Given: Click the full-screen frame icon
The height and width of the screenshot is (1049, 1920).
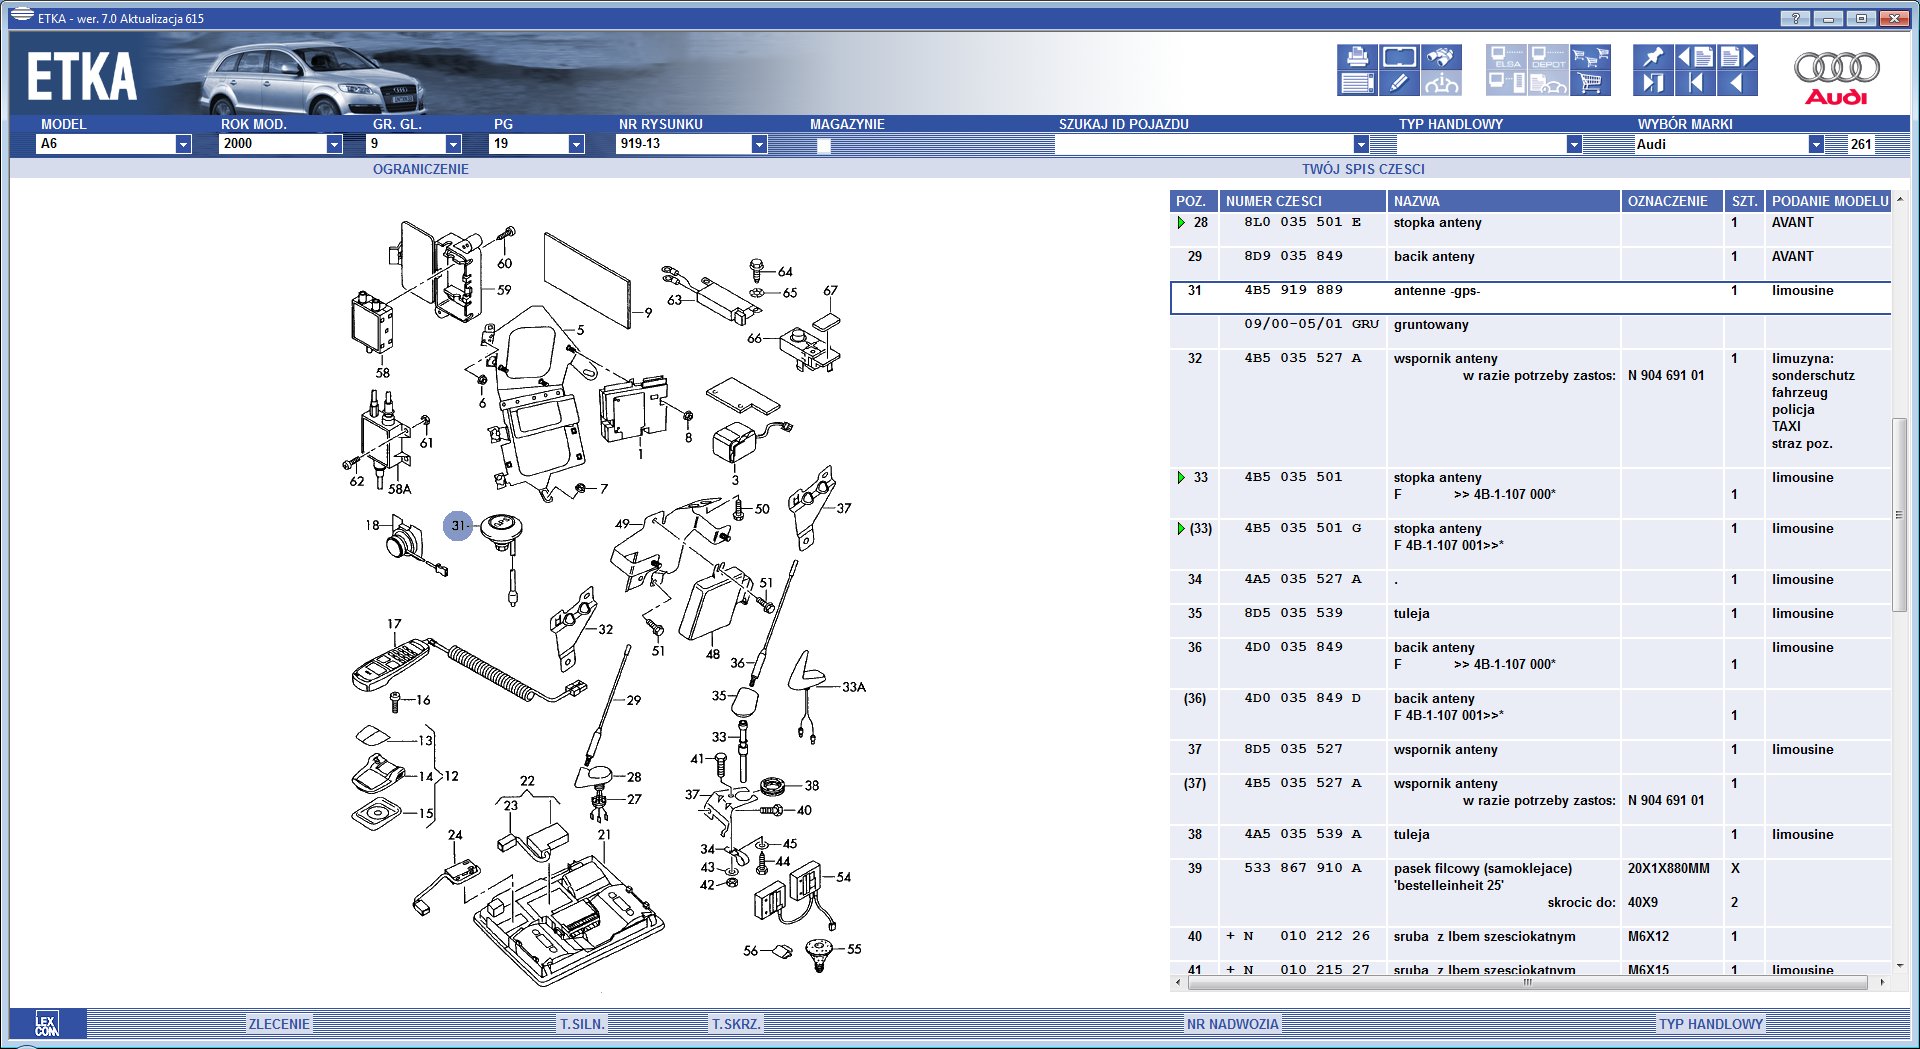Looking at the screenshot, I should (1399, 57).
